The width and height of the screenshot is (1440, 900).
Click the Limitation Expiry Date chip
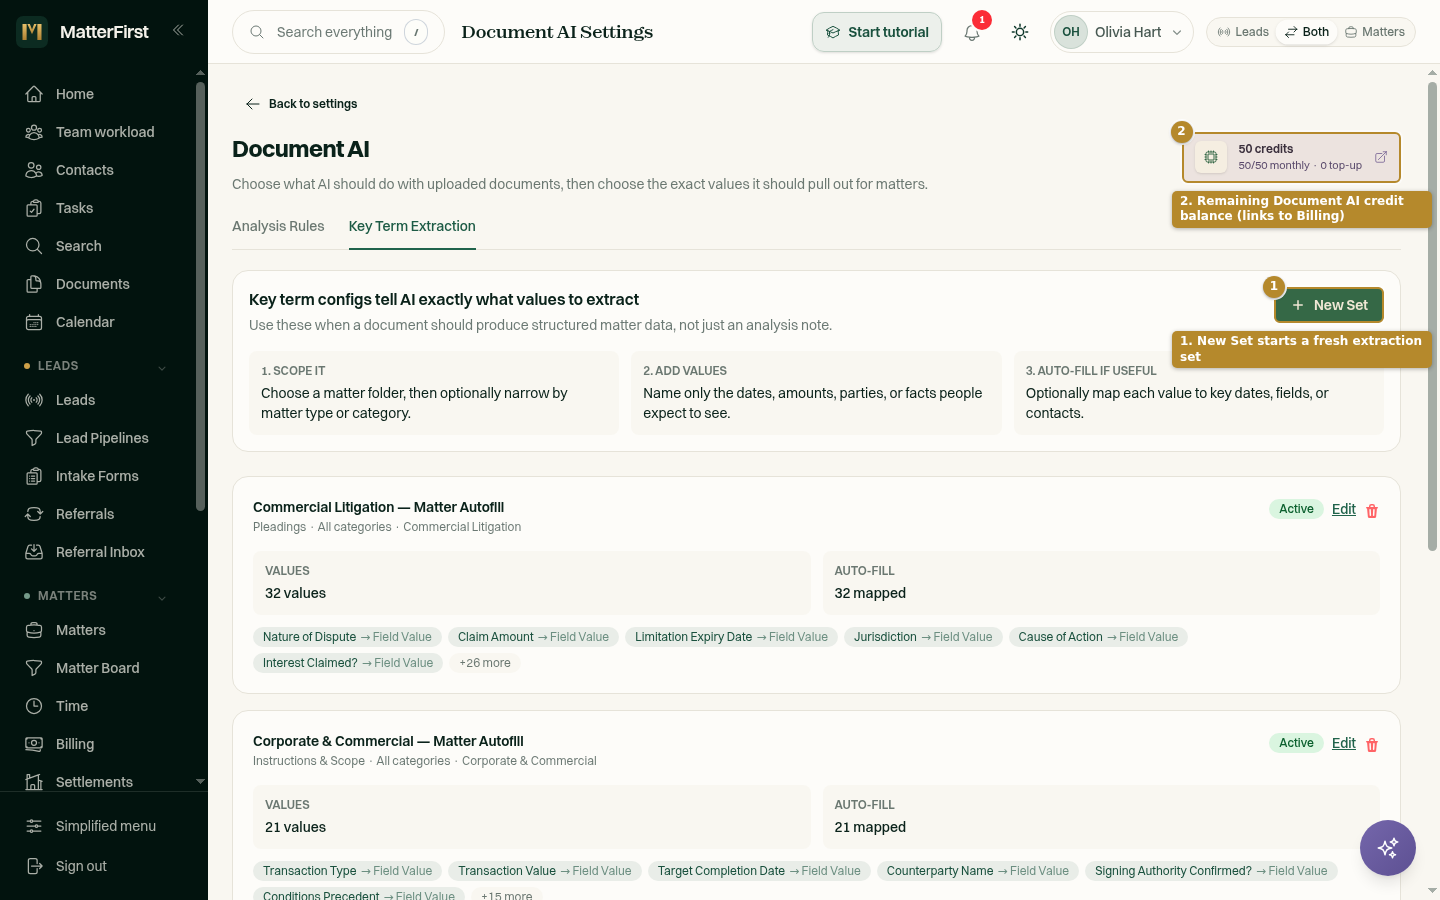tap(731, 637)
